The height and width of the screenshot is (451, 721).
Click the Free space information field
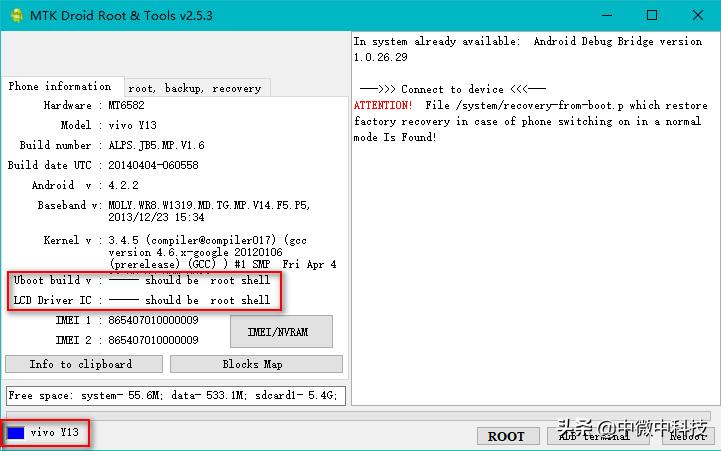click(176, 395)
